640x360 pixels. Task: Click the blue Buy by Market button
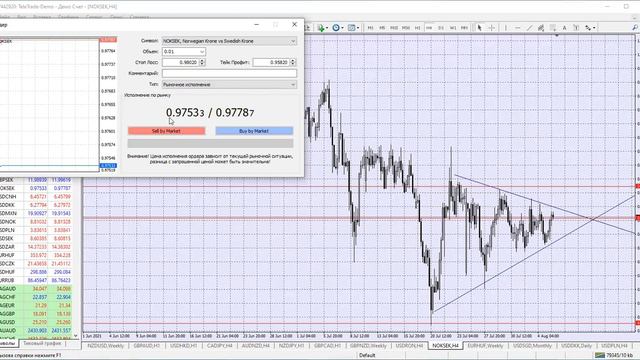(254, 131)
